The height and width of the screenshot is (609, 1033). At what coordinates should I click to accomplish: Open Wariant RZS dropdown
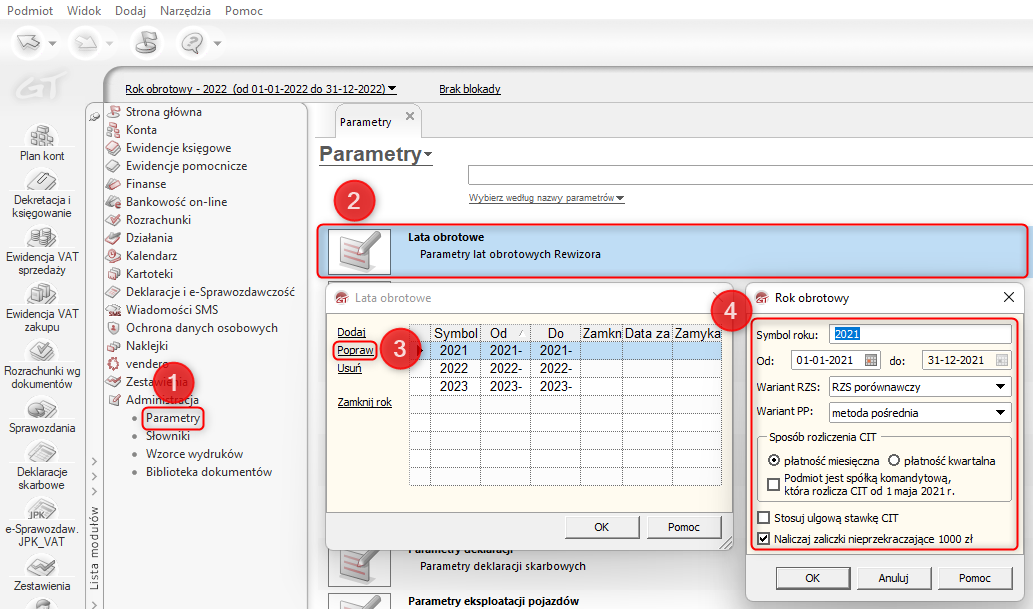point(1000,387)
